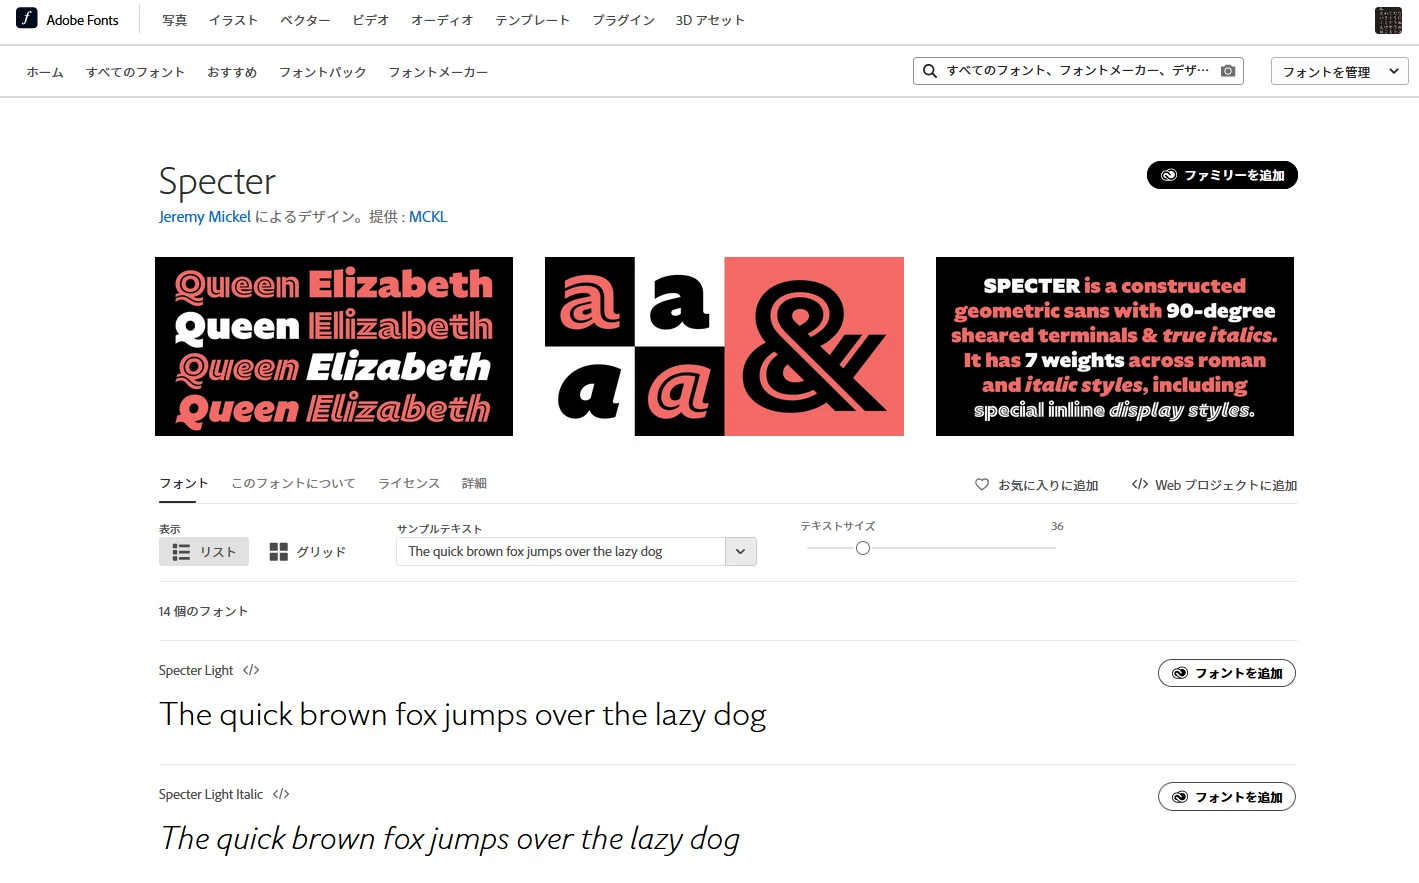Screen dimensions: 1419x883
Task: Open designer Jeremy Mickel link
Action: [x=205, y=217]
